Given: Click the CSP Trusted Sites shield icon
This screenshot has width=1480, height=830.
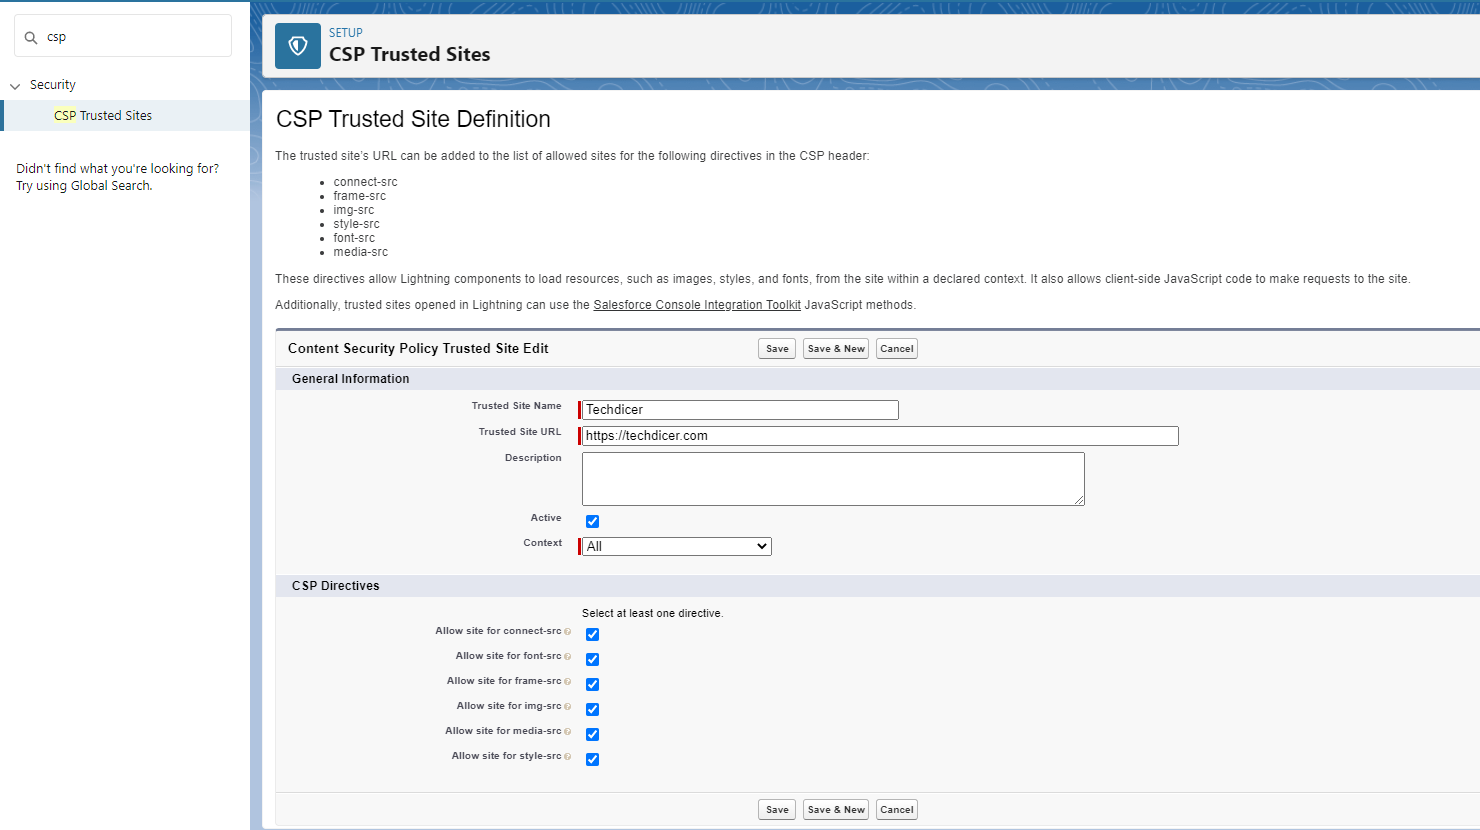Looking at the screenshot, I should tap(297, 45).
